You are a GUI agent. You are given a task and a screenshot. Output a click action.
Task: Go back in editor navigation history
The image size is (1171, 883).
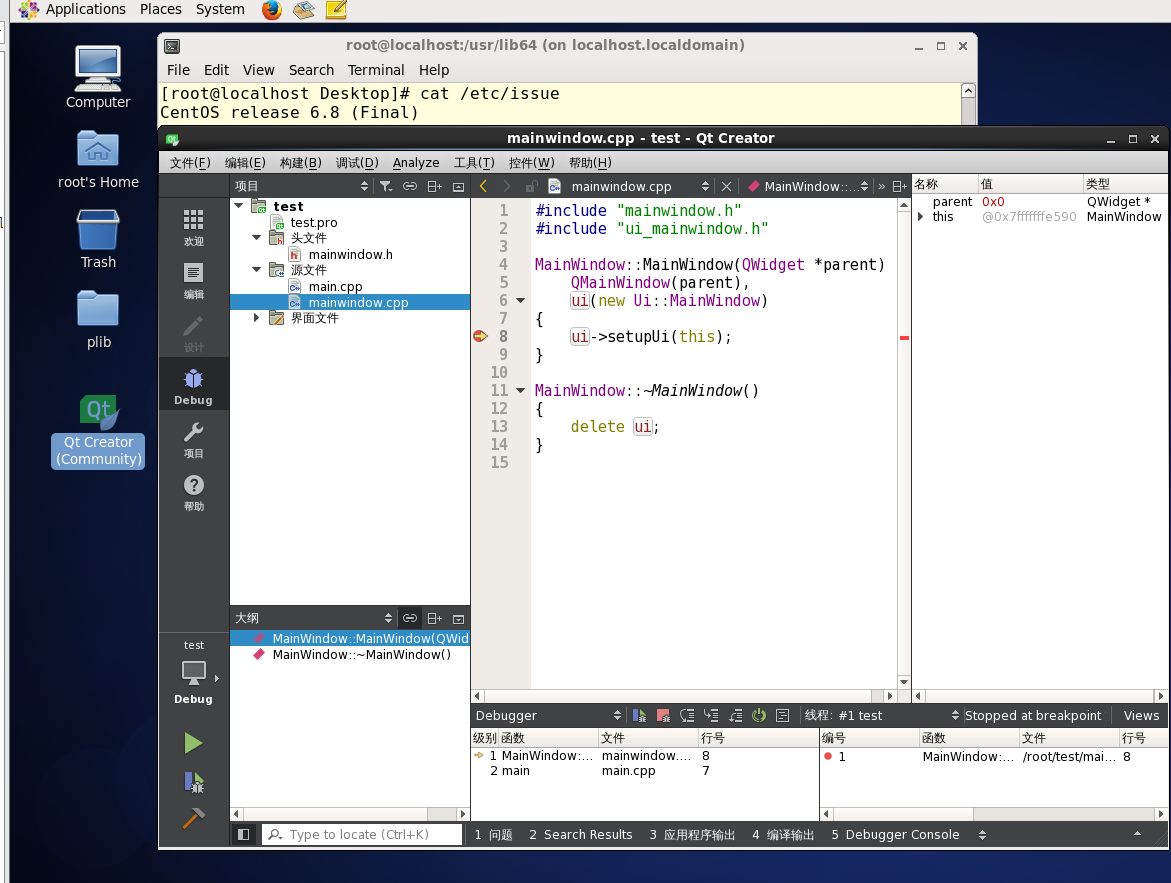(483, 186)
